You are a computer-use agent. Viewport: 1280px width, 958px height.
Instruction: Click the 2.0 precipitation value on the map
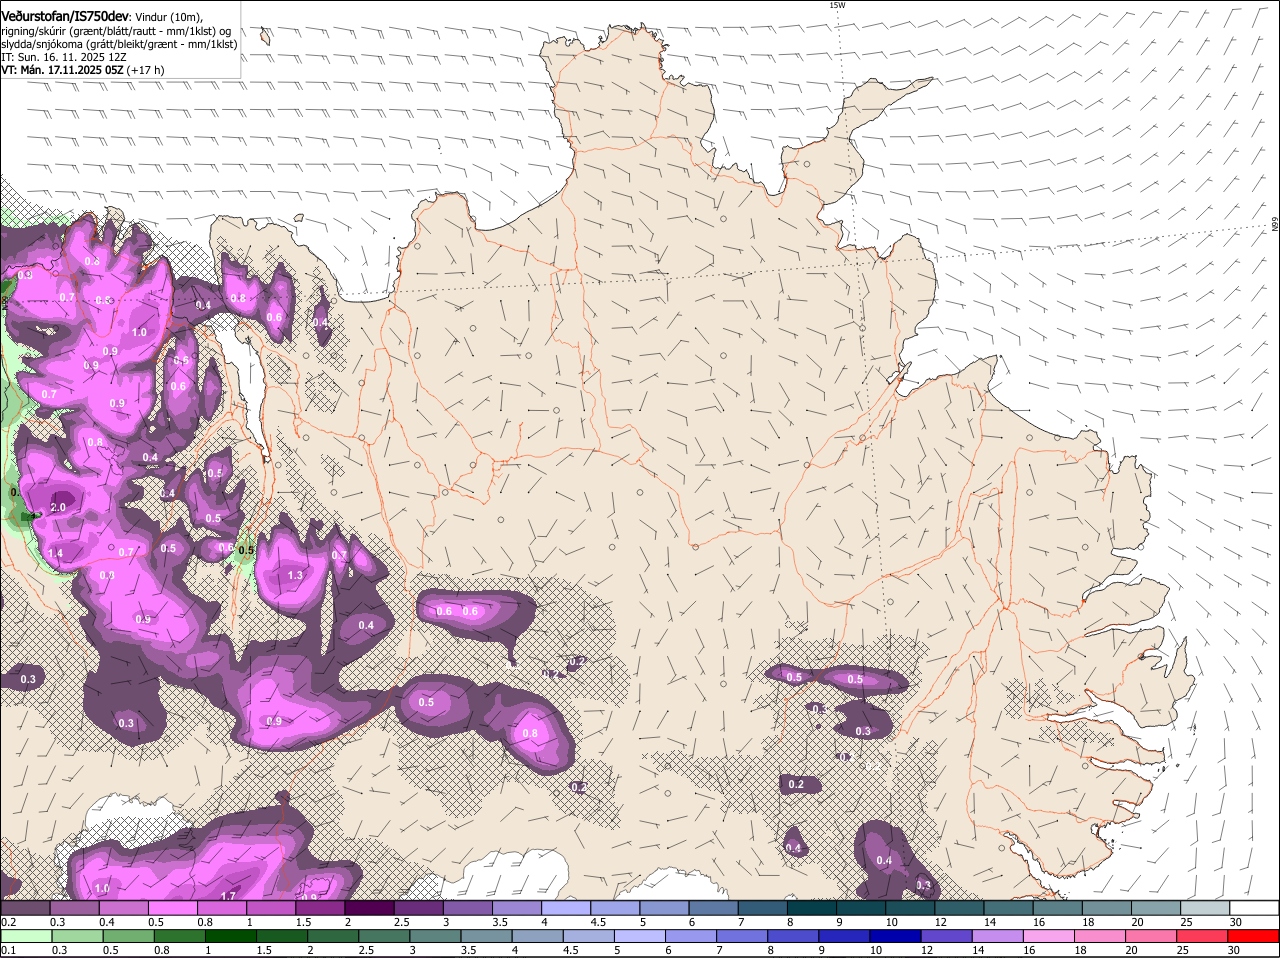58,508
